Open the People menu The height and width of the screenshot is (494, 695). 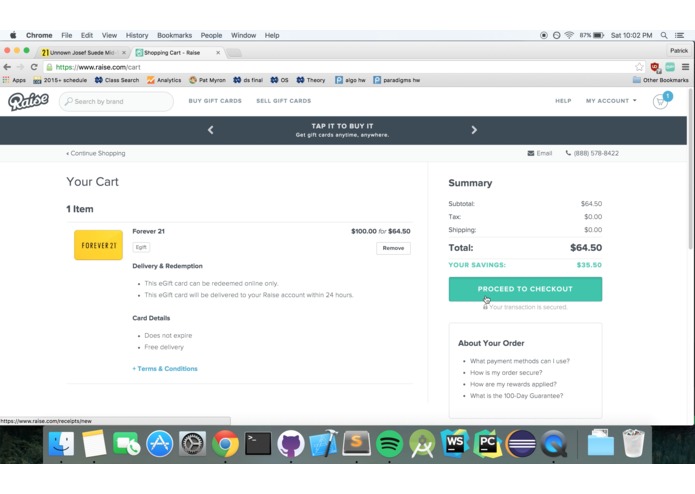[x=211, y=35]
